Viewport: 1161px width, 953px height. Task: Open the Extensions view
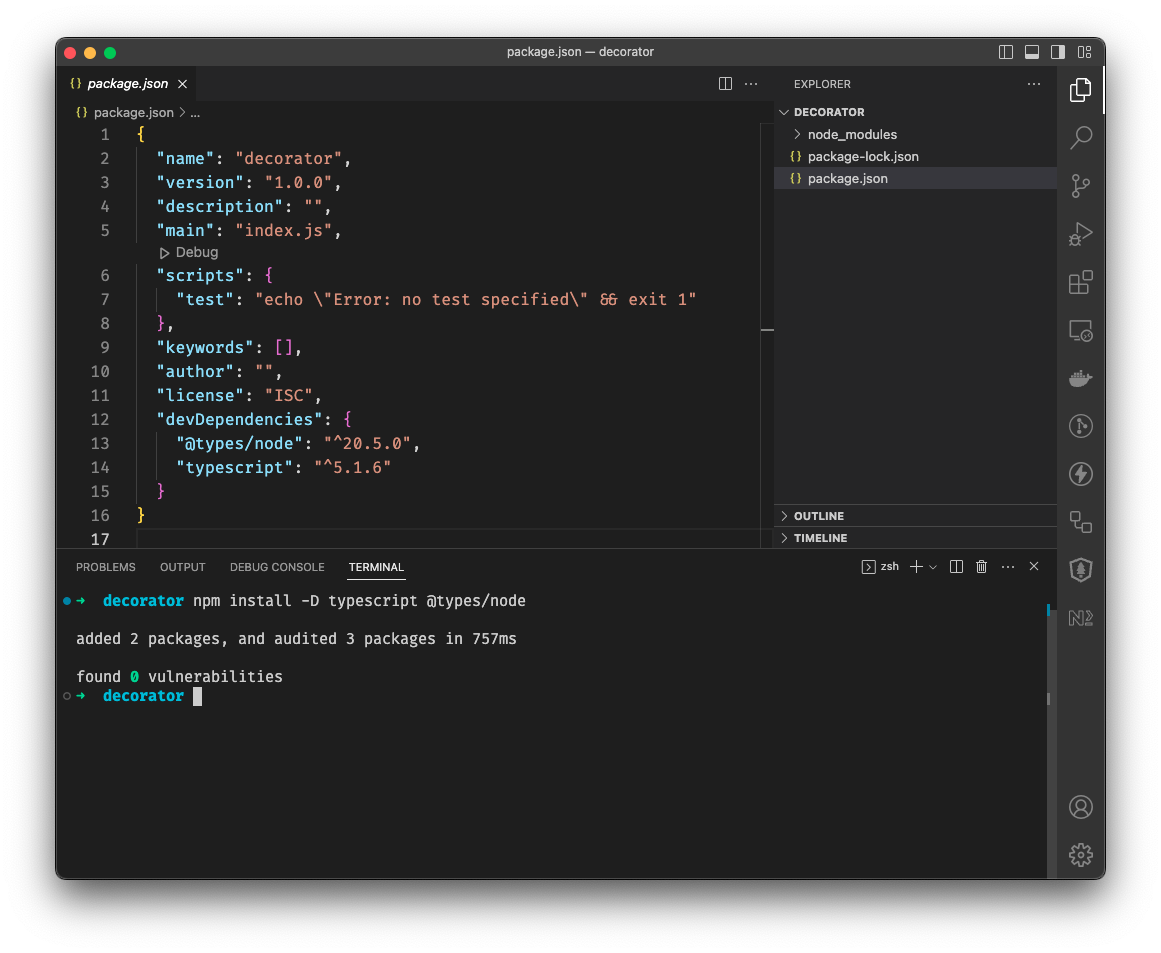pos(1080,282)
